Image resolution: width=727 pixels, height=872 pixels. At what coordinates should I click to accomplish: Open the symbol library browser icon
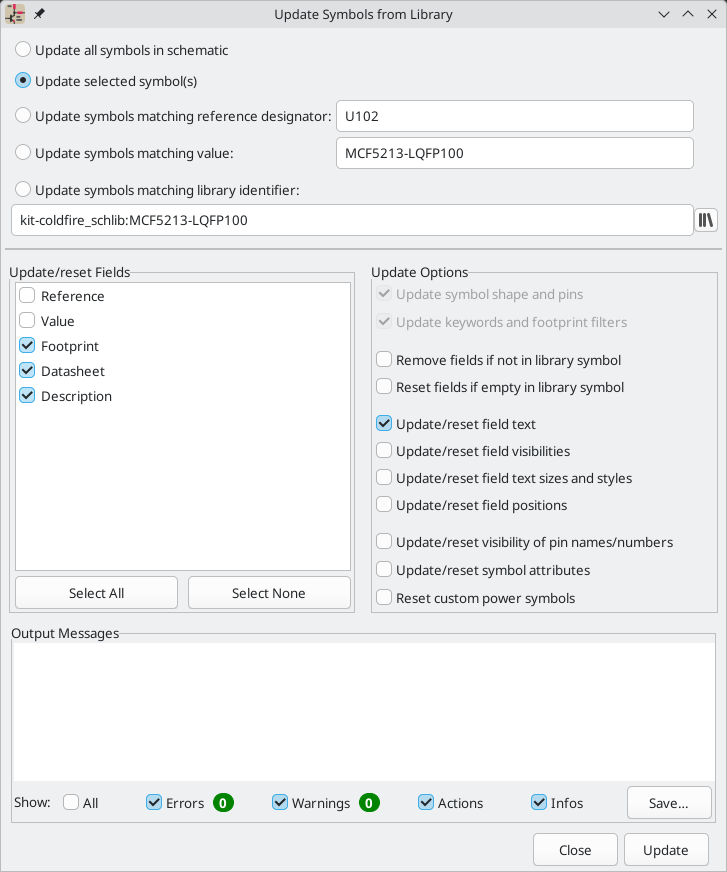point(706,220)
